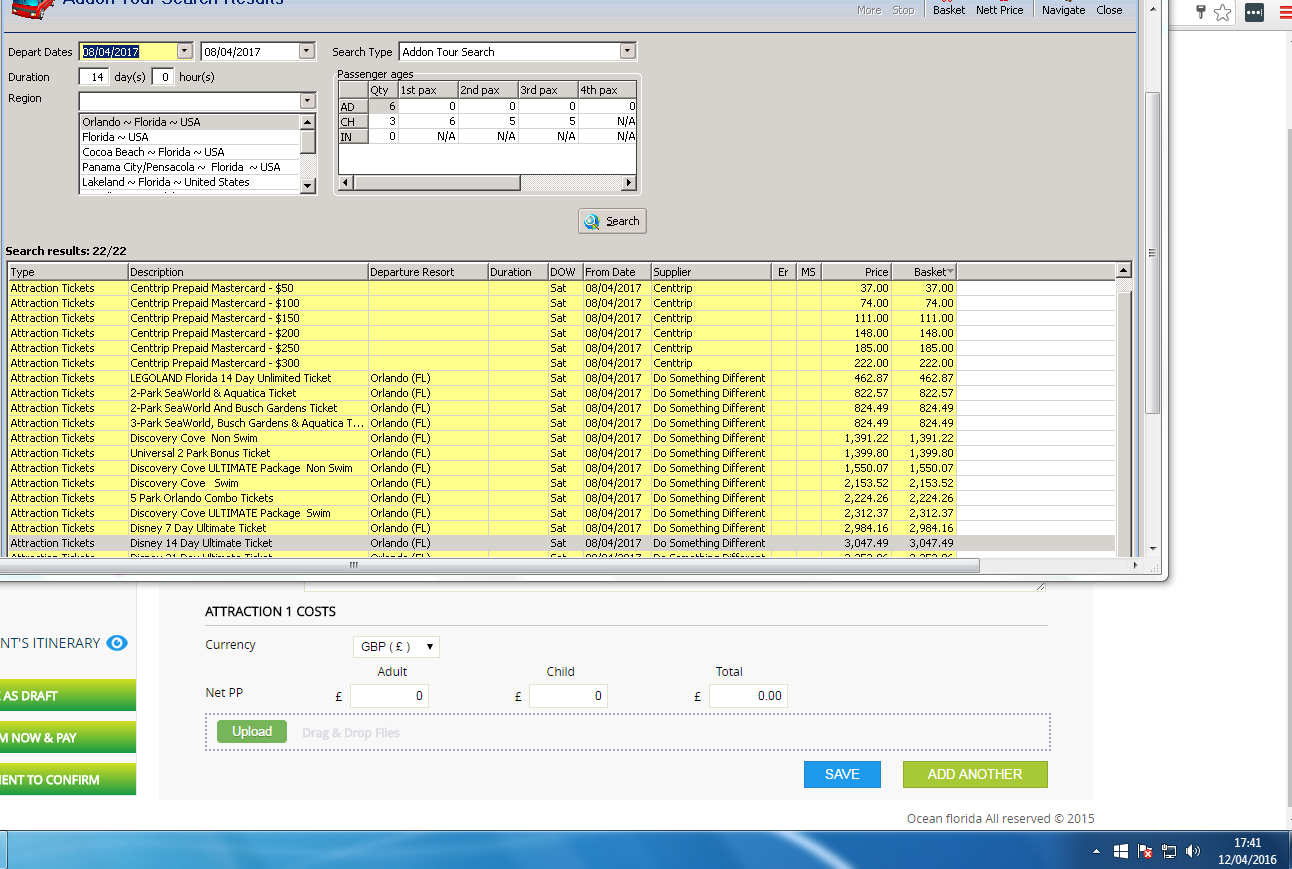The height and width of the screenshot is (869, 1292).
Task: Click the Basket column sort arrow
Action: (x=950, y=272)
